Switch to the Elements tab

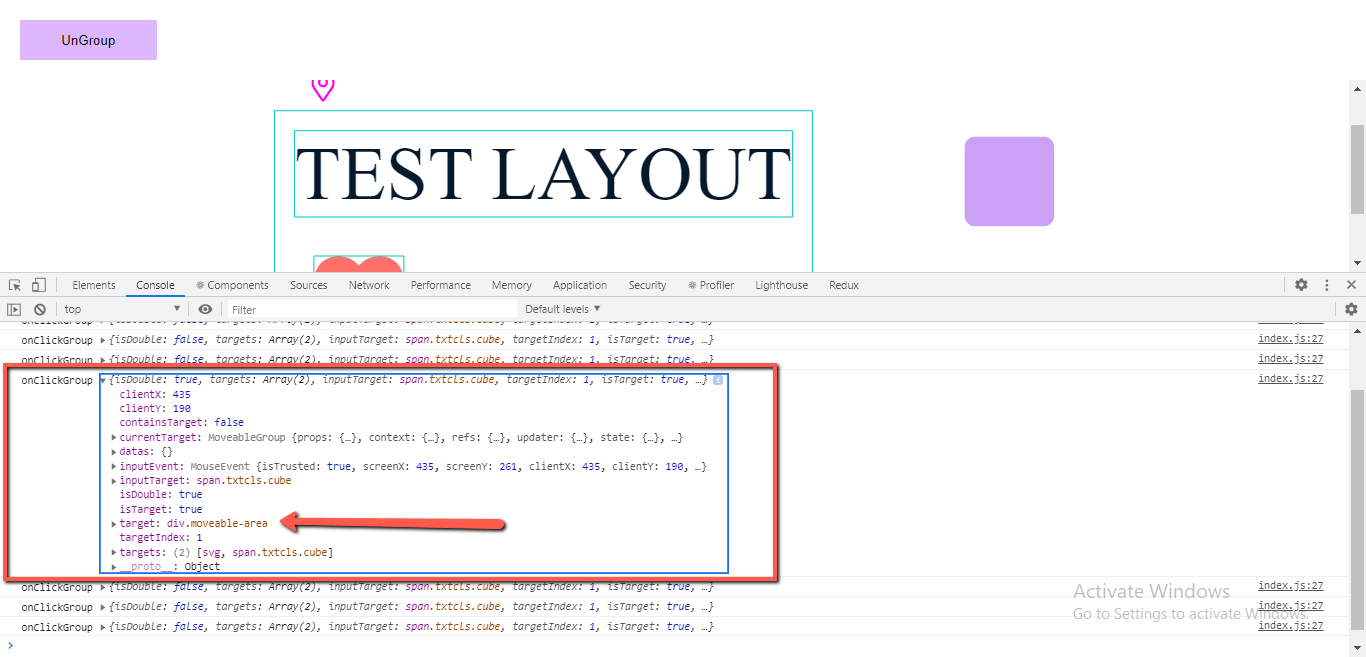pos(94,285)
